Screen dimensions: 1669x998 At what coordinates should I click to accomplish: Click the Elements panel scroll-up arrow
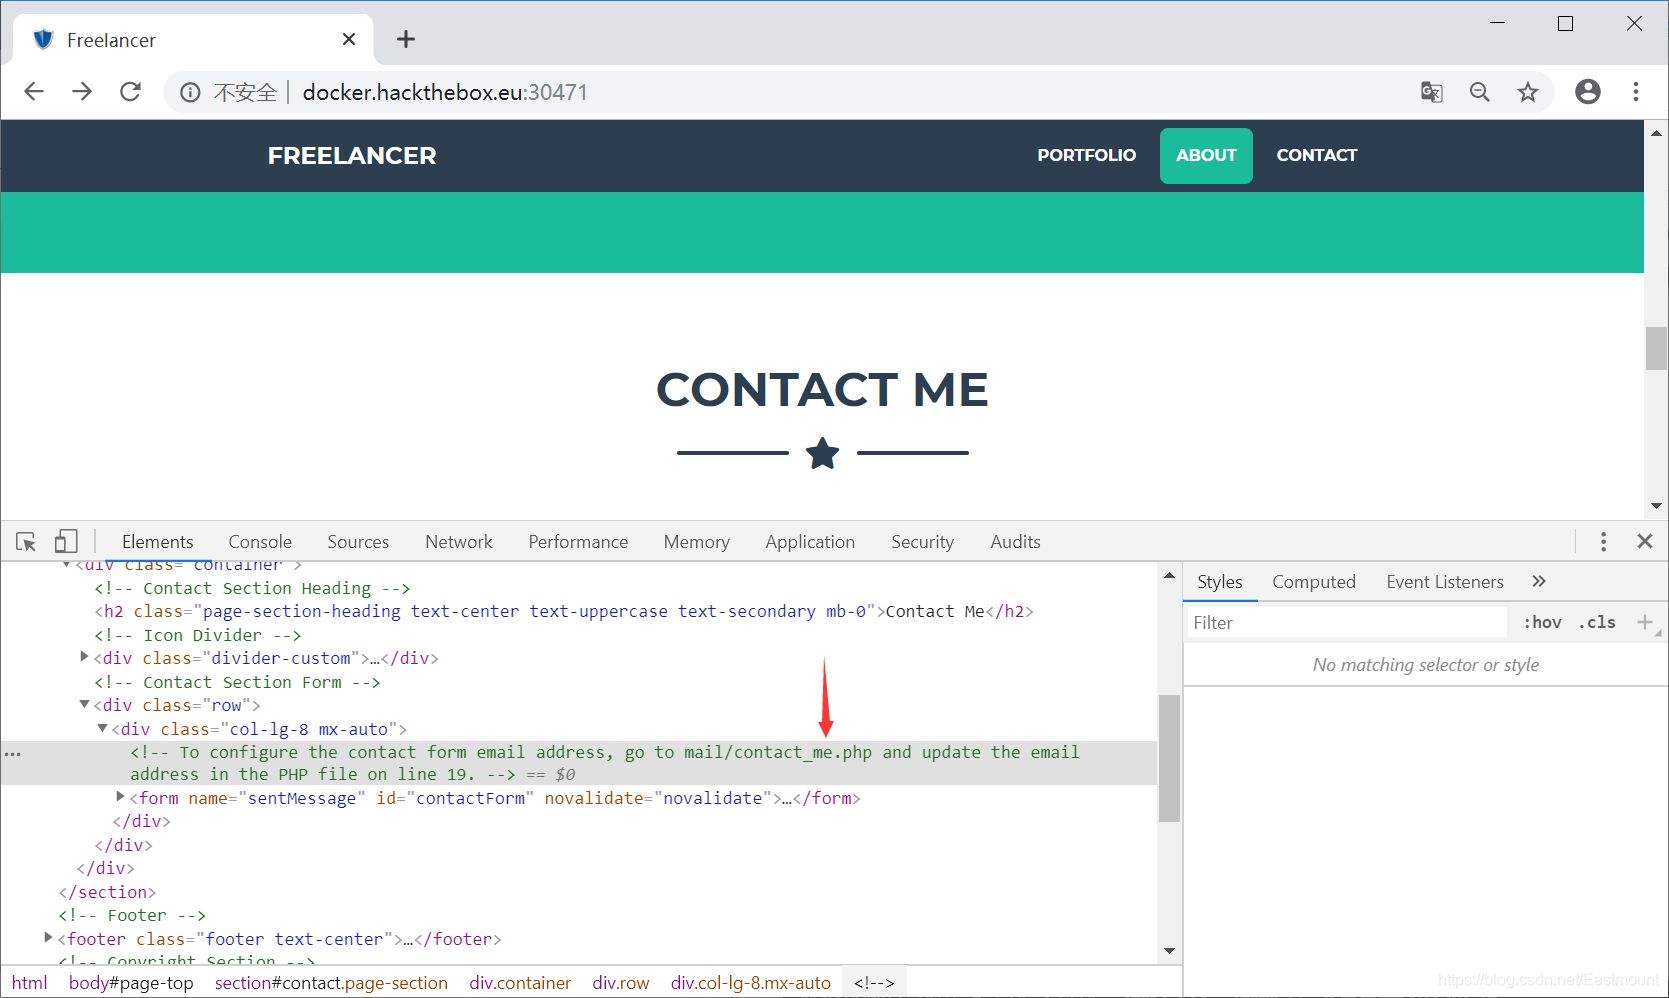1169,575
